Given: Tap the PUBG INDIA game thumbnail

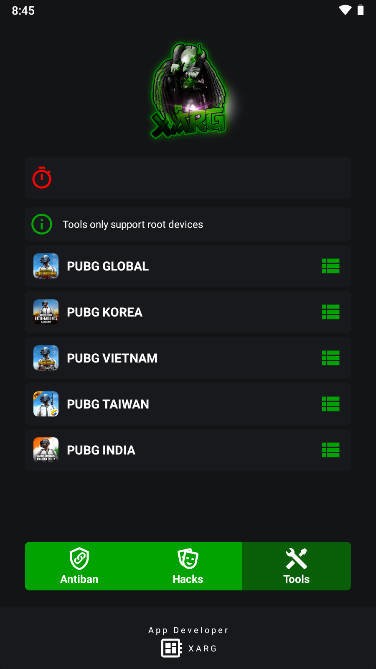Looking at the screenshot, I should point(46,450).
